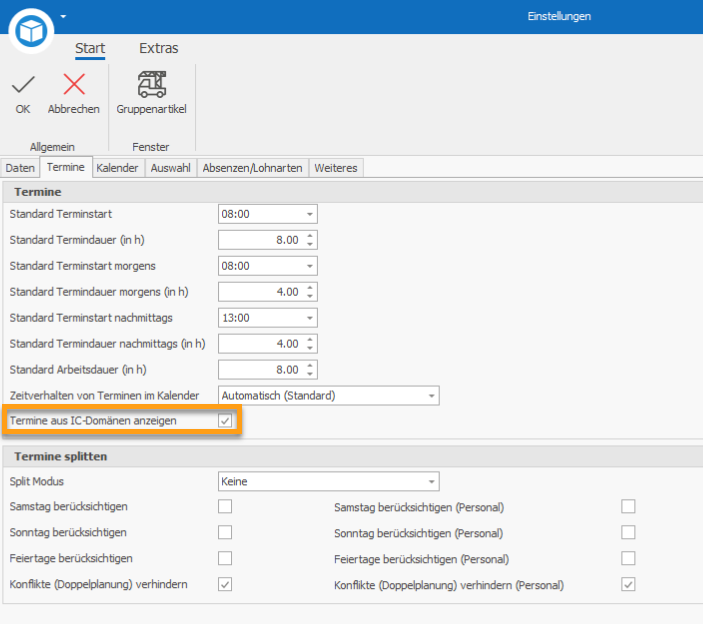Enable Feiertage berücksichtigen (Personal) checkbox

628,558
